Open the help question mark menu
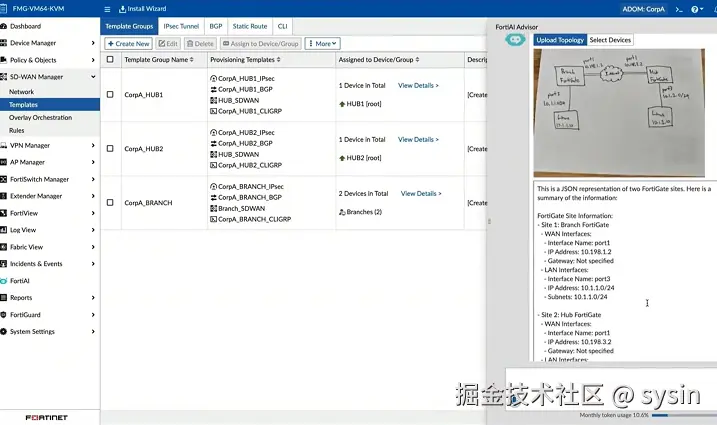The height and width of the screenshot is (425, 717). pos(696,9)
